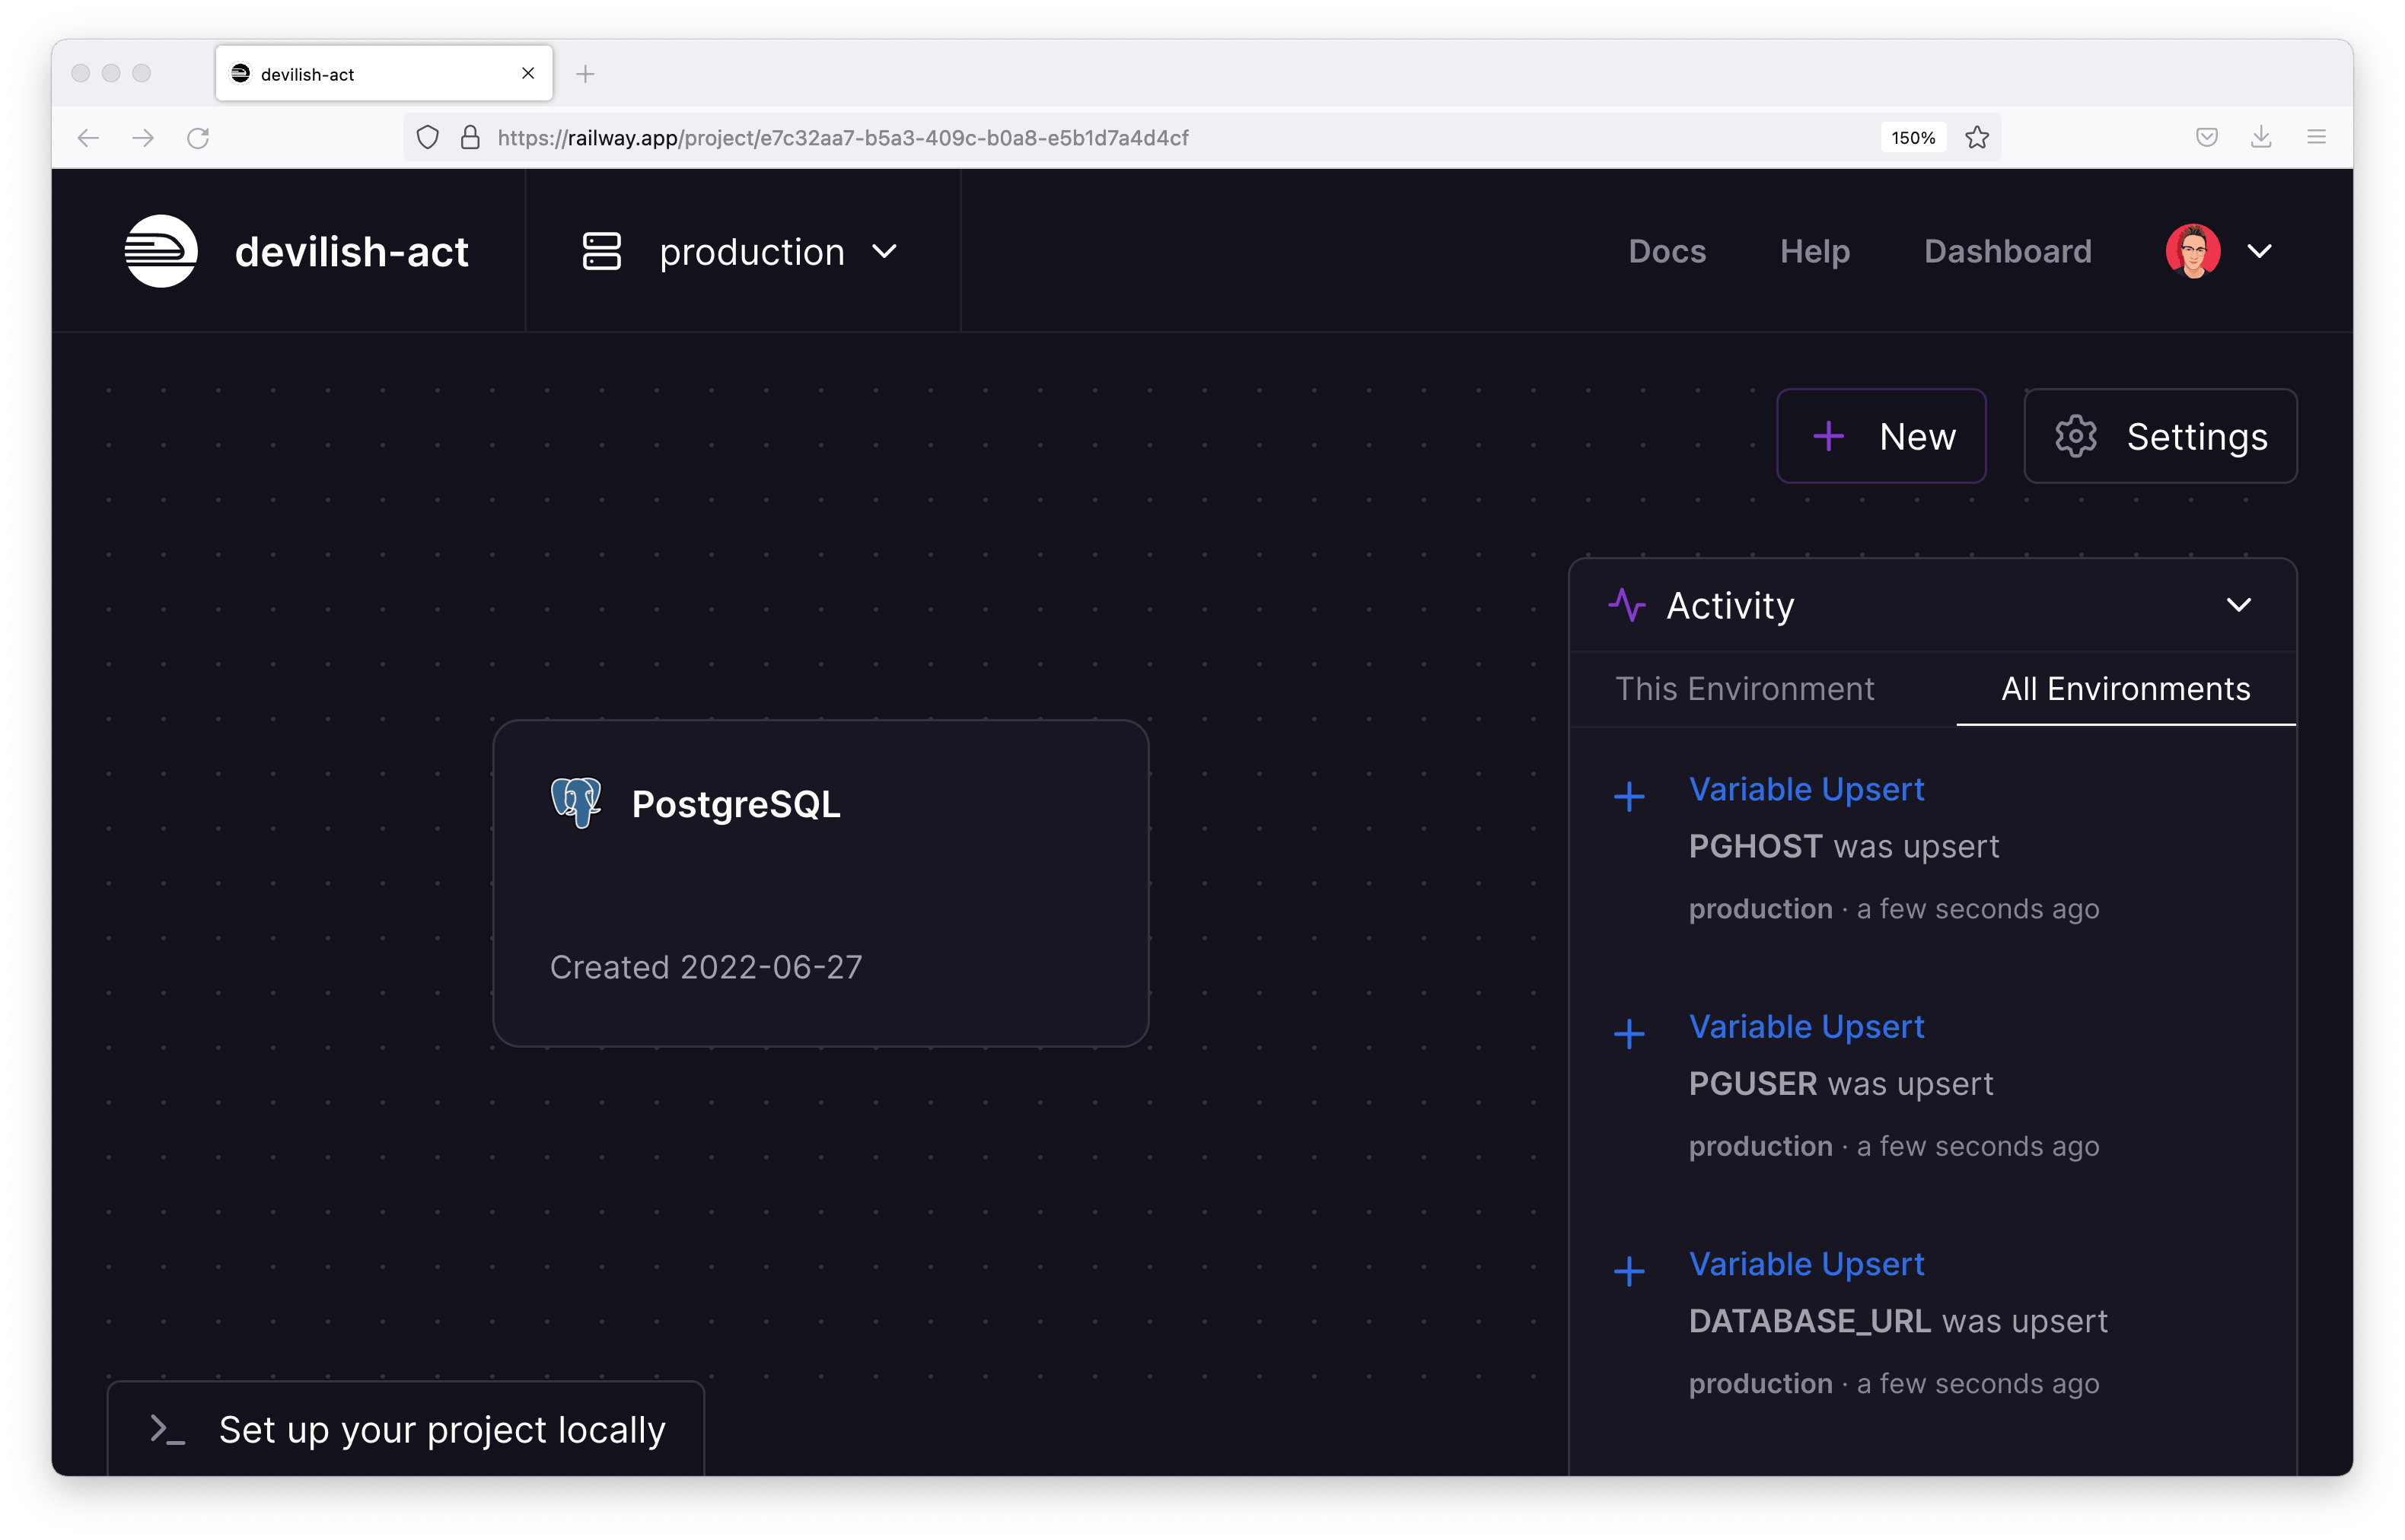Screen dimensions: 2405x1540
Task: Click the Railway logo icon
Action: [161, 251]
